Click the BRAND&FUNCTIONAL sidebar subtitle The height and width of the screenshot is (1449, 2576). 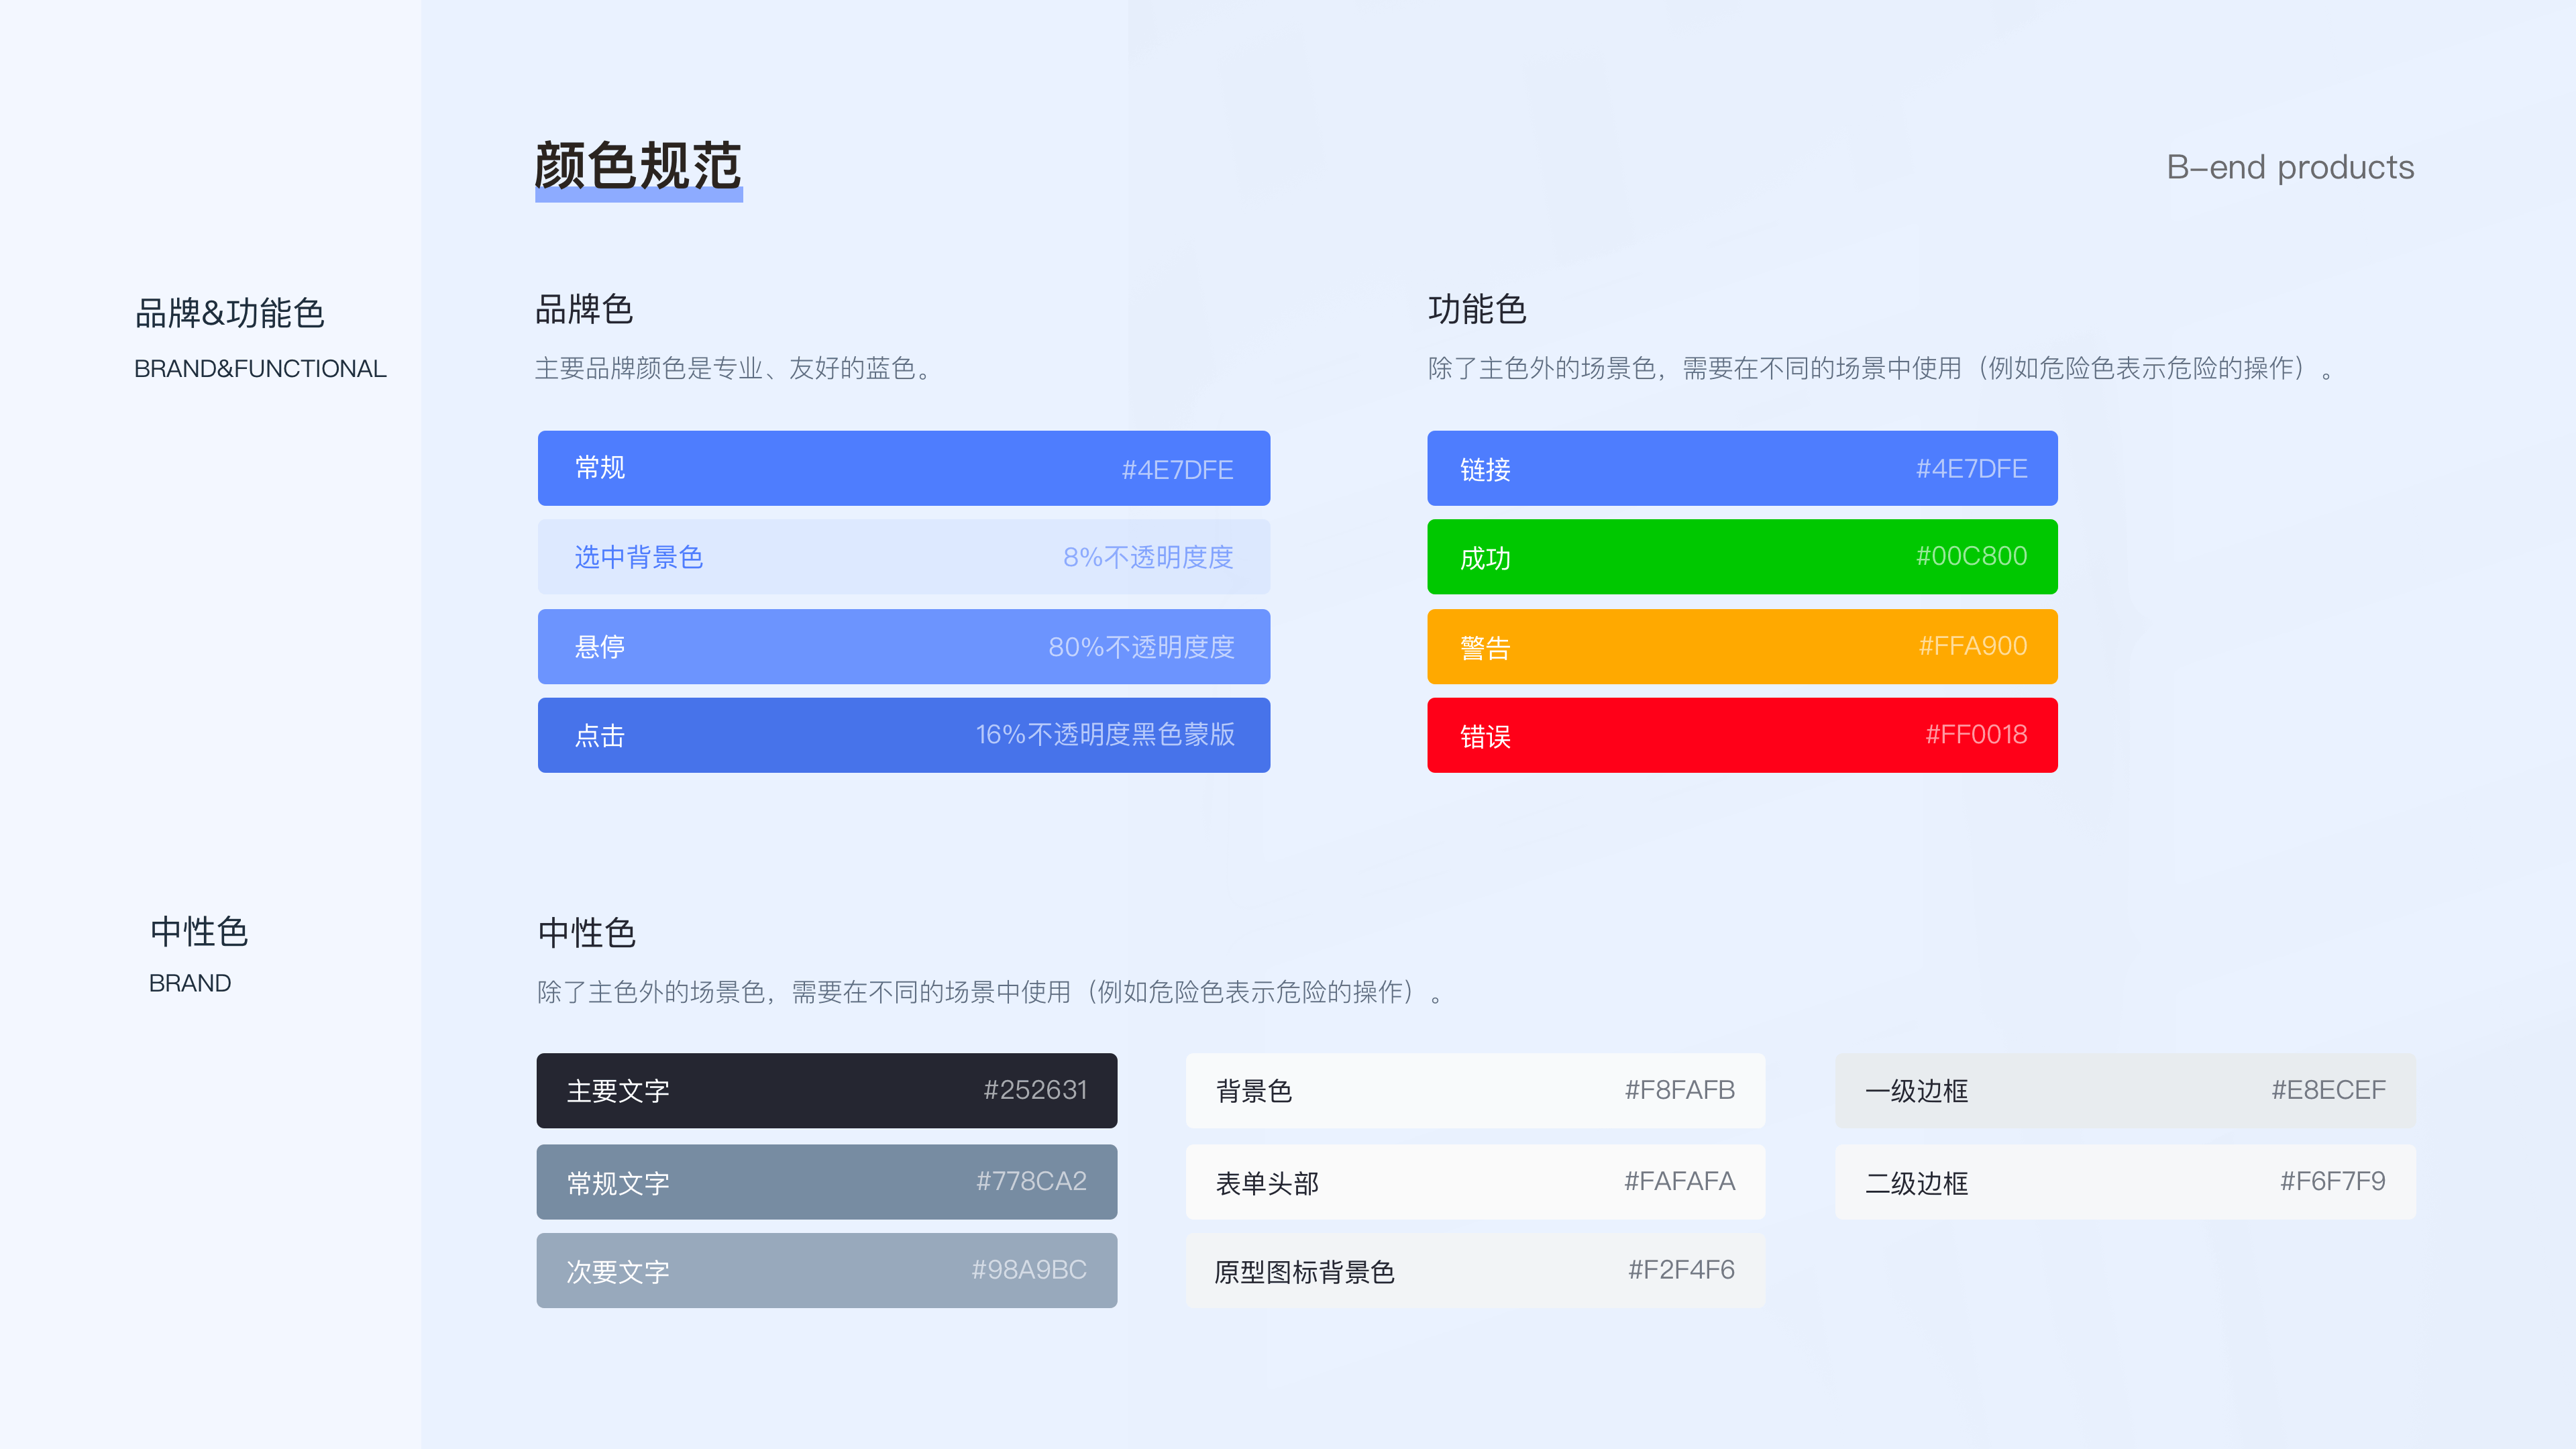point(260,369)
